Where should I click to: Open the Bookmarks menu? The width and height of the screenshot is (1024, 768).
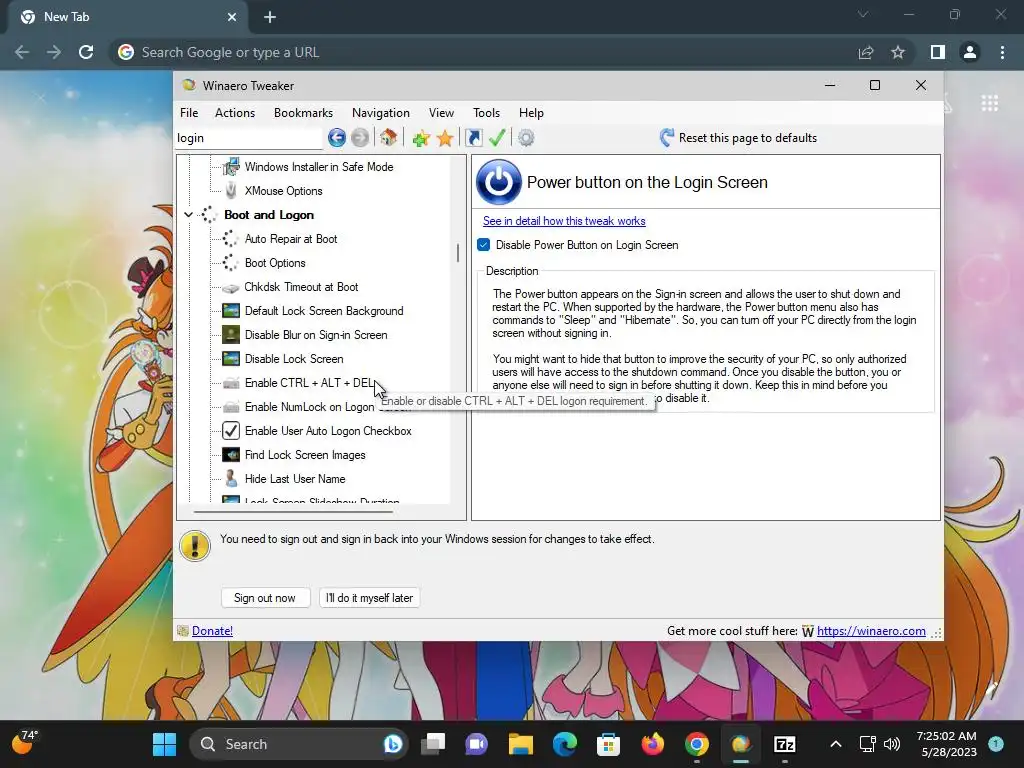(x=303, y=113)
